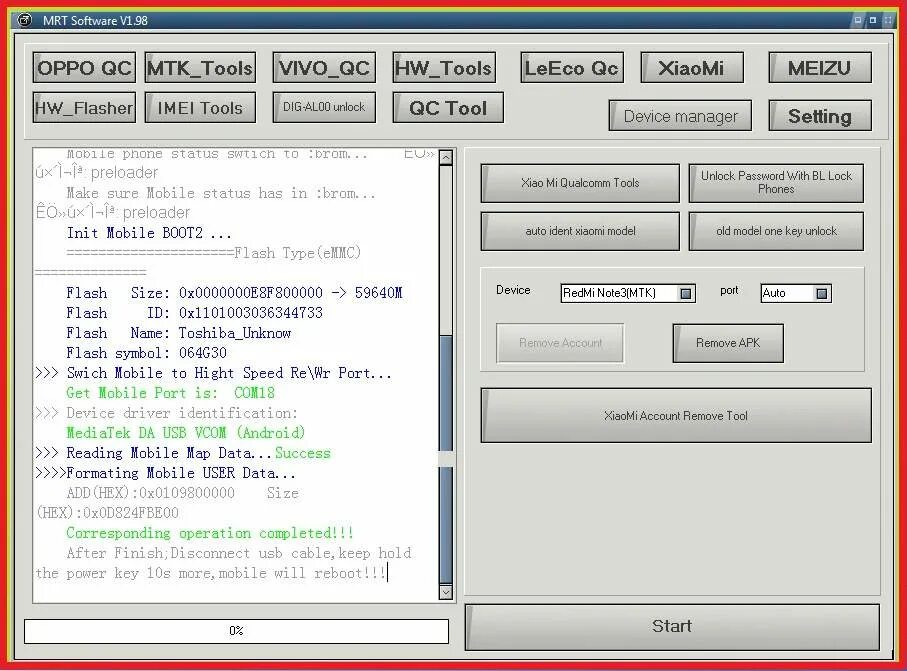Image resolution: width=907 pixels, height=671 pixels.
Task: Click the Remove APK button
Action: click(728, 343)
